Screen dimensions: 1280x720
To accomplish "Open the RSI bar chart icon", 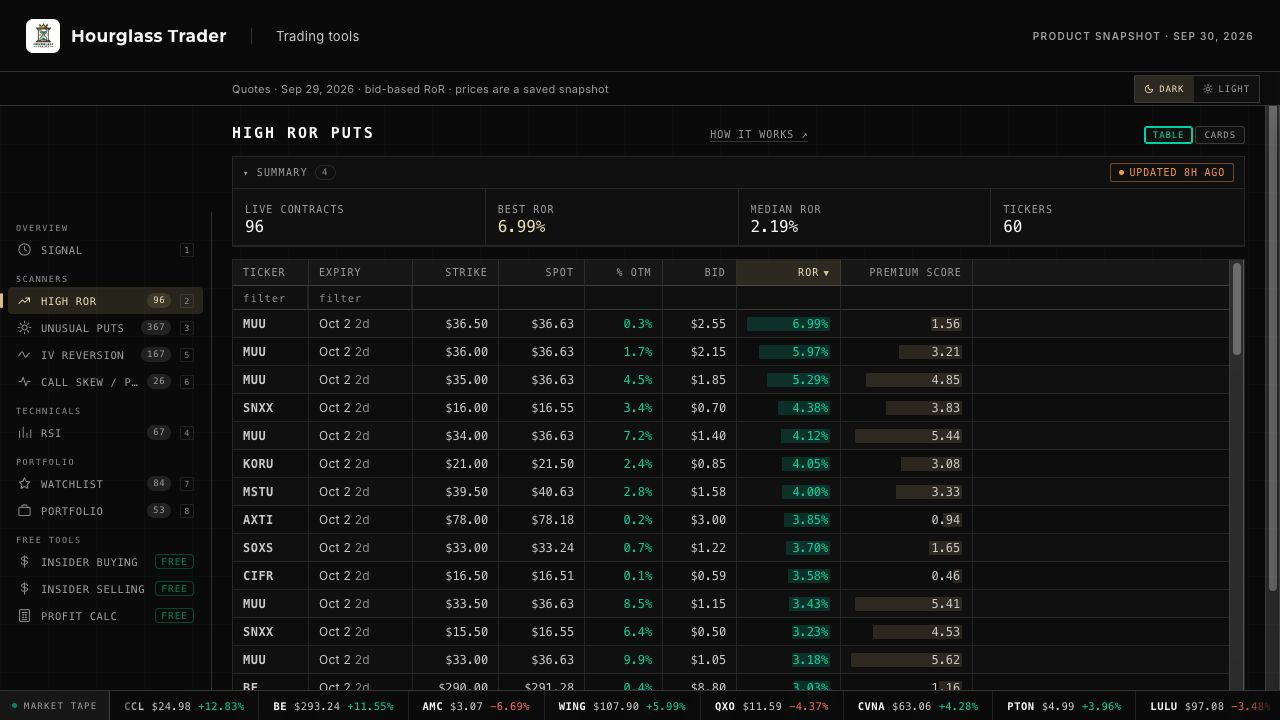I will click(x=24, y=433).
